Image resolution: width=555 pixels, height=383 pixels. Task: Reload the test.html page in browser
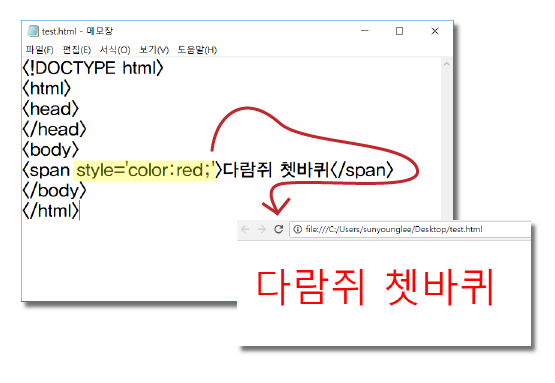[x=279, y=229]
